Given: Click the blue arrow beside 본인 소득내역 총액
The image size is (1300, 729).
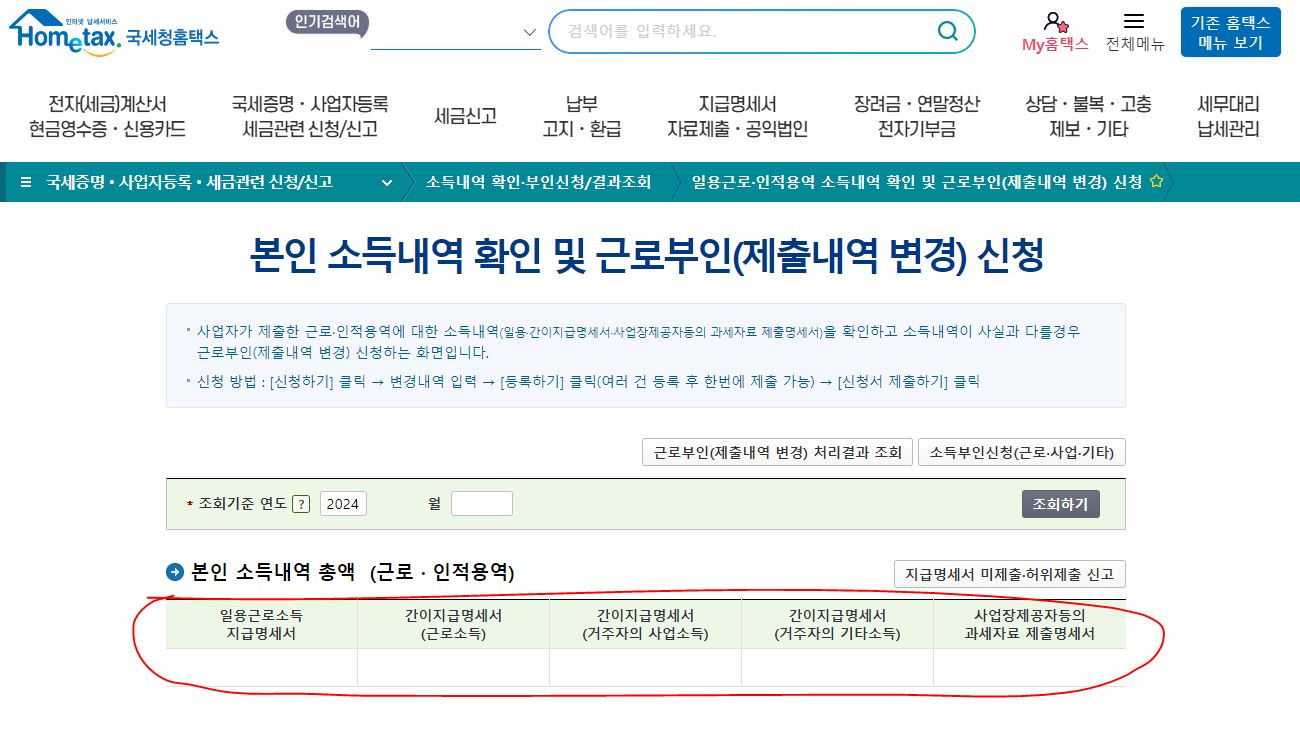Looking at the screenshot, I should [x=177, y=574].
